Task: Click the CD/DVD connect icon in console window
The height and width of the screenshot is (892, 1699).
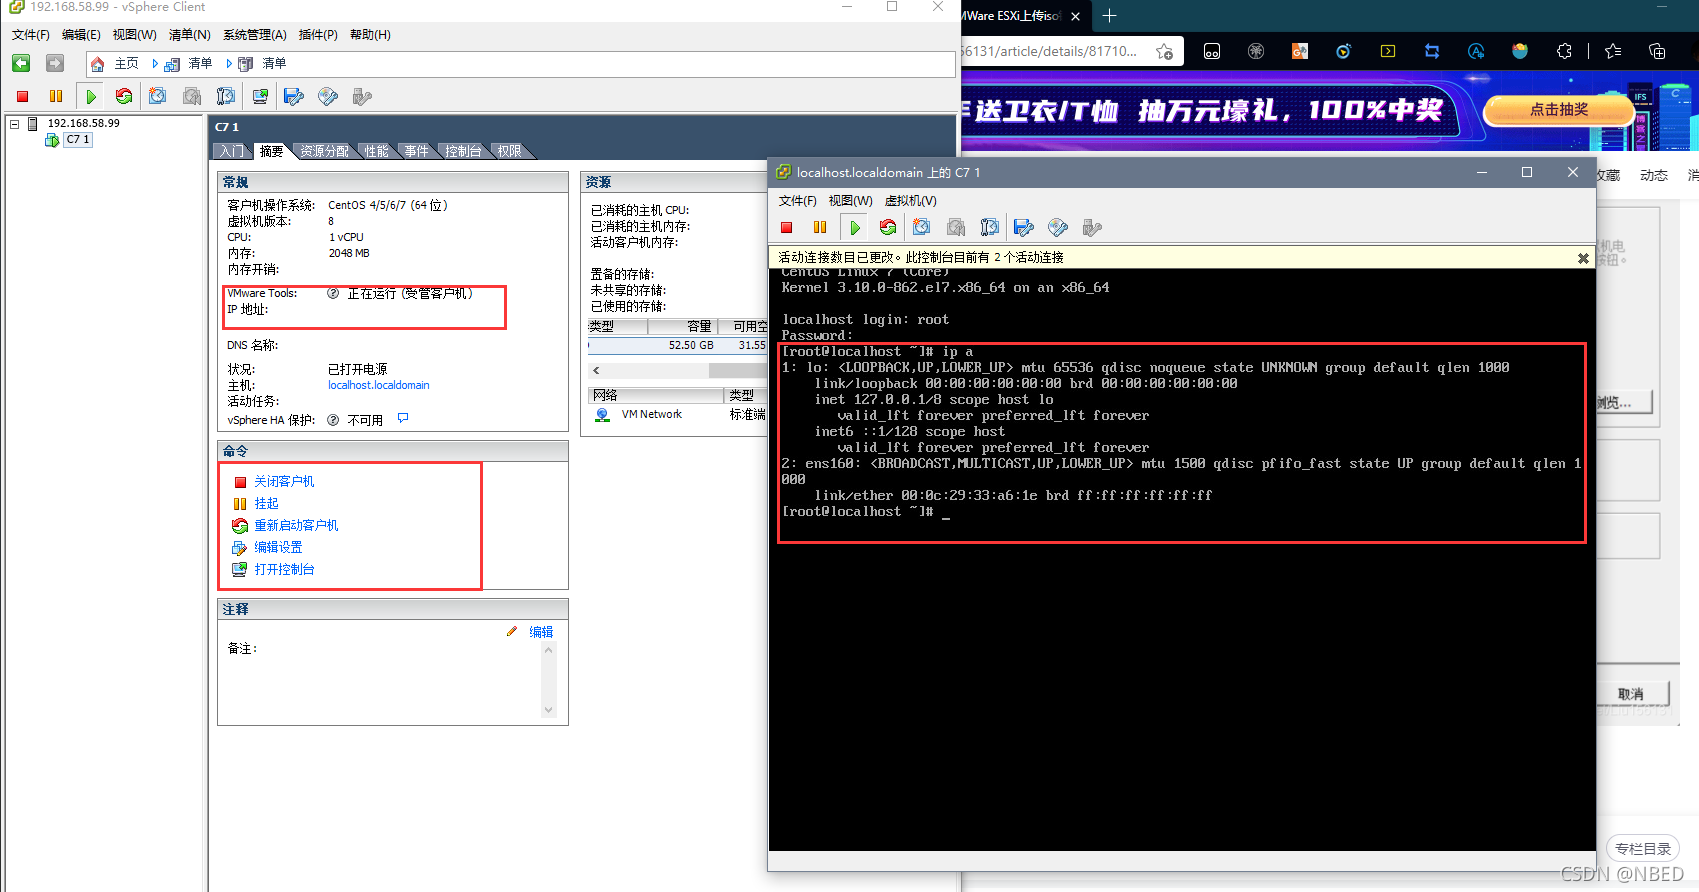Action: point(1058,227)
